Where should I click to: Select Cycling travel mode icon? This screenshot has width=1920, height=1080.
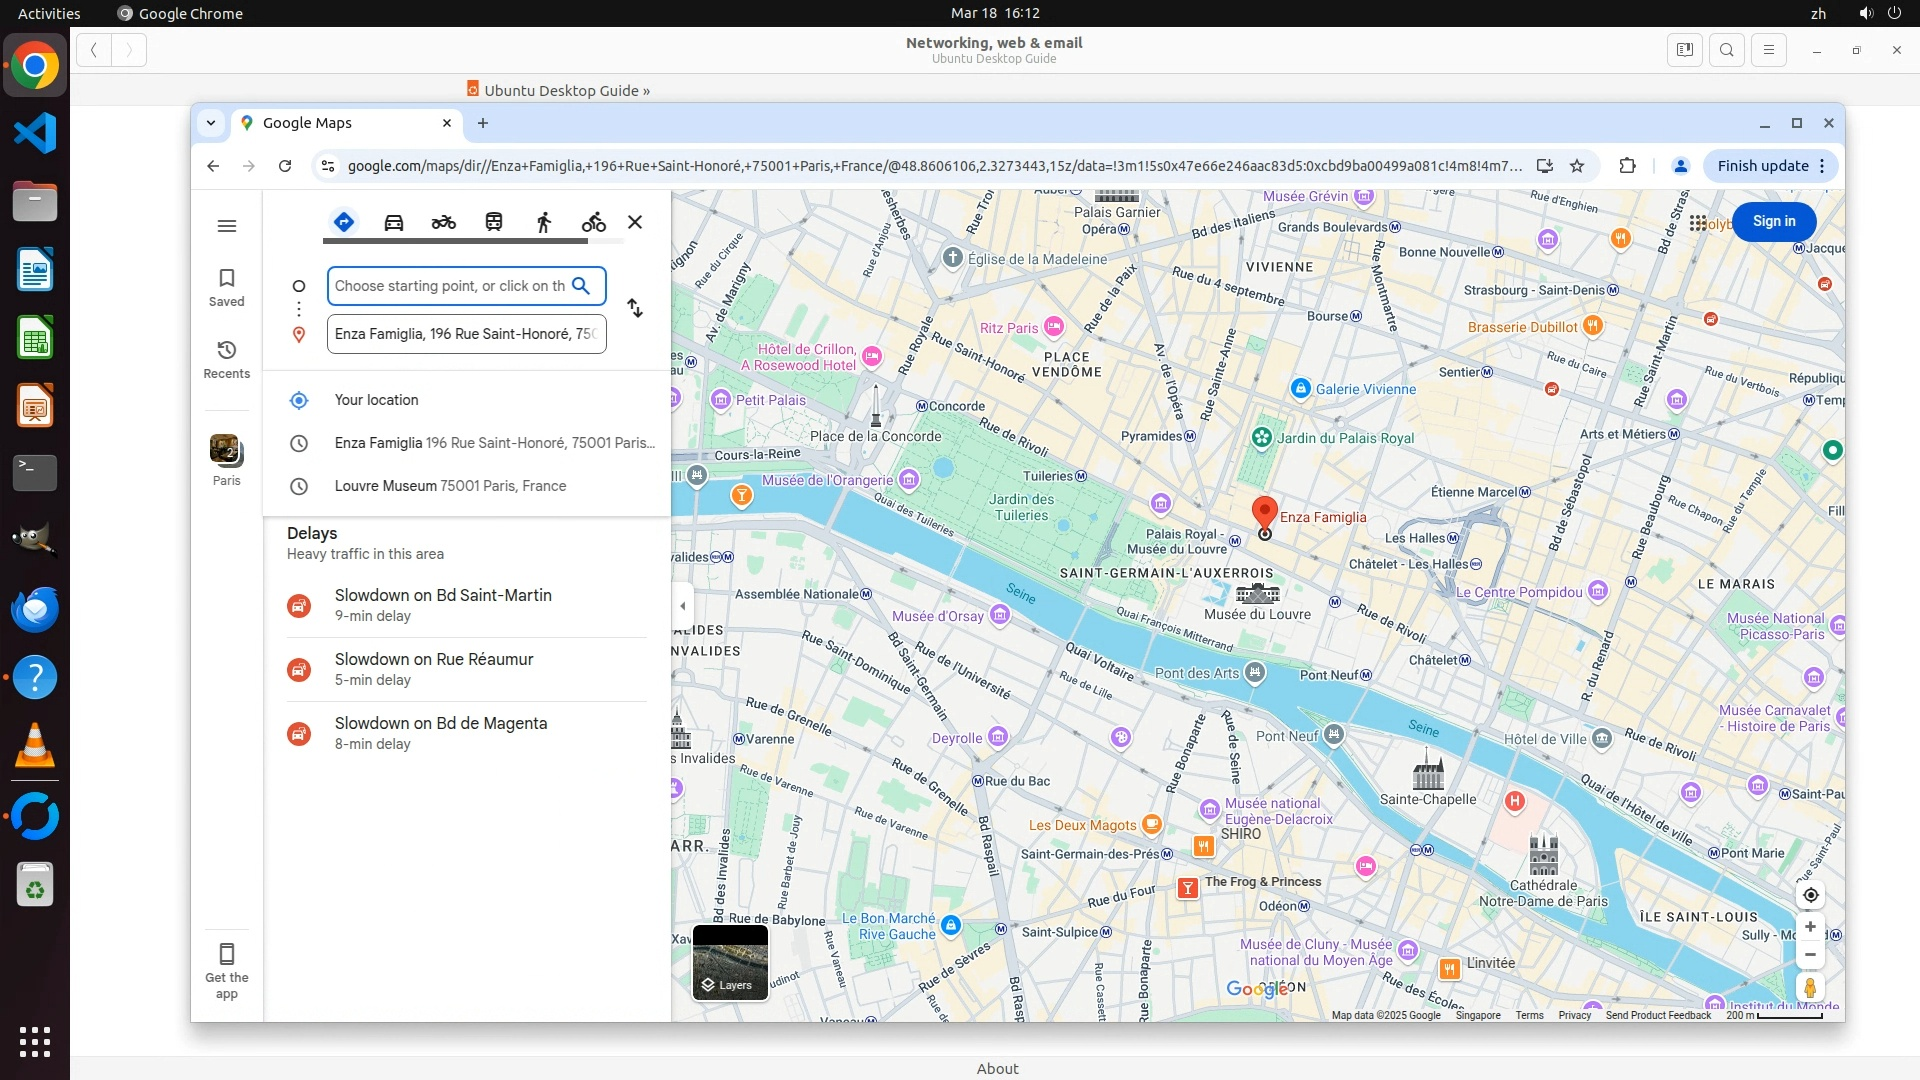tap(594, 222)
